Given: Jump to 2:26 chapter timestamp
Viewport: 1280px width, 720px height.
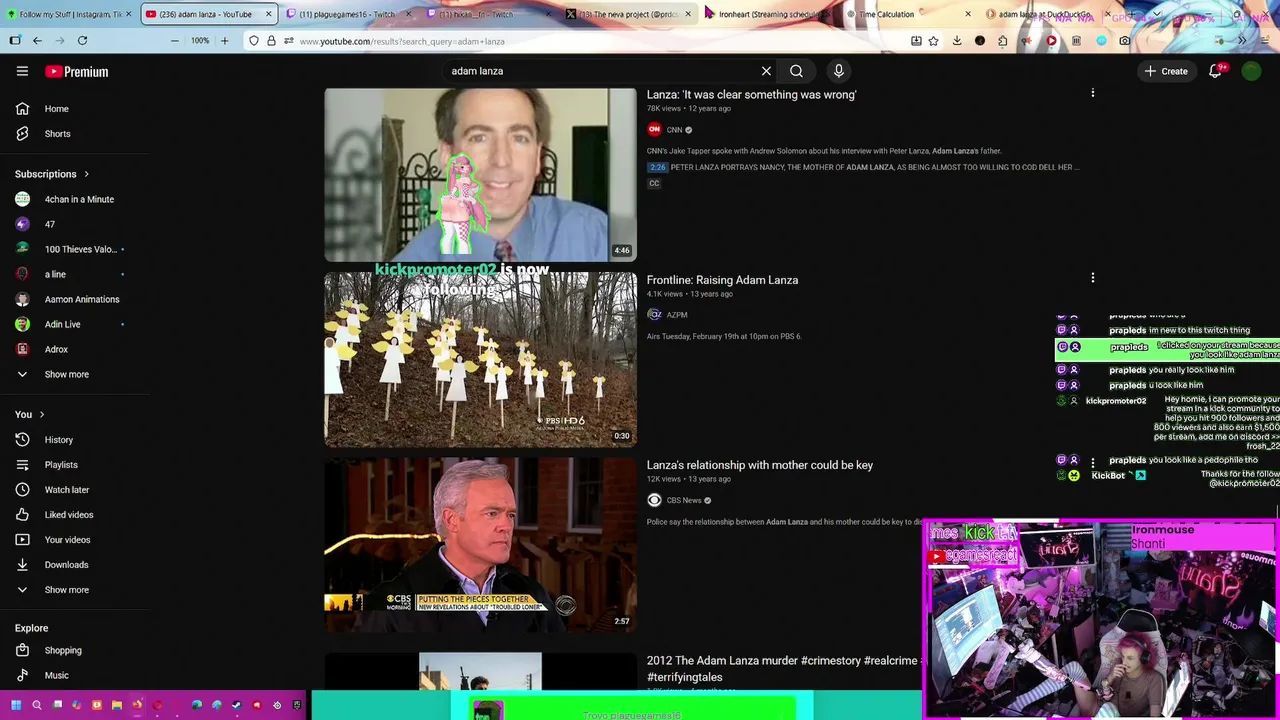Looking at the screenshot, I should pos(657,167).
